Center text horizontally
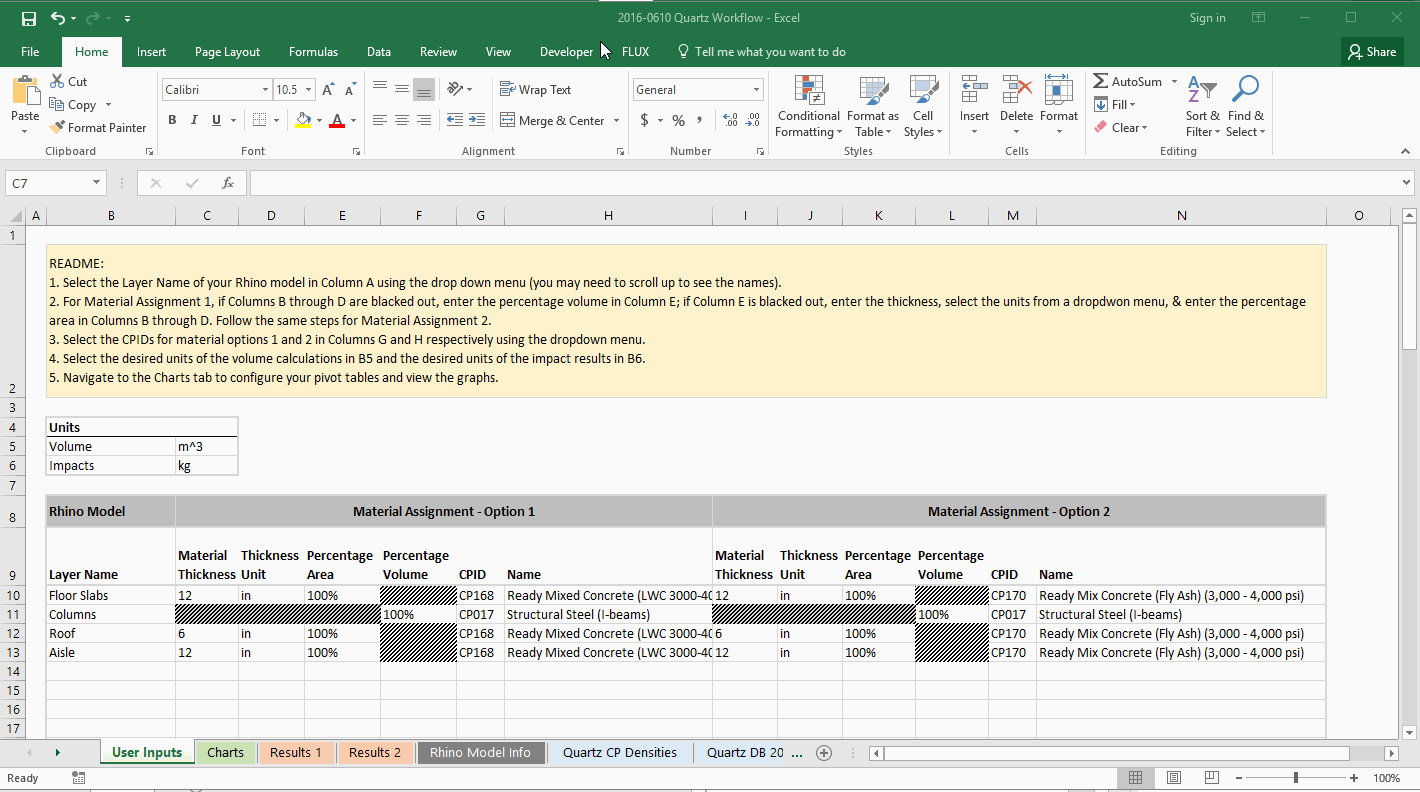This screenshot has height=792, width=1420. [402, 120]
